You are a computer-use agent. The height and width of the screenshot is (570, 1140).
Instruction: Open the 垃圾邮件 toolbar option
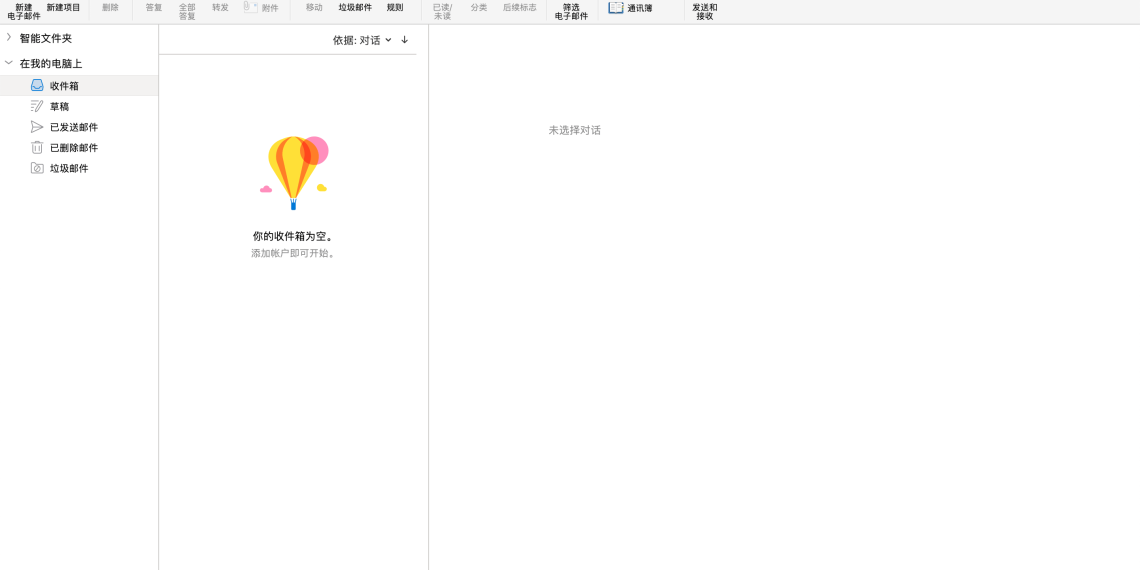[355, 8]
